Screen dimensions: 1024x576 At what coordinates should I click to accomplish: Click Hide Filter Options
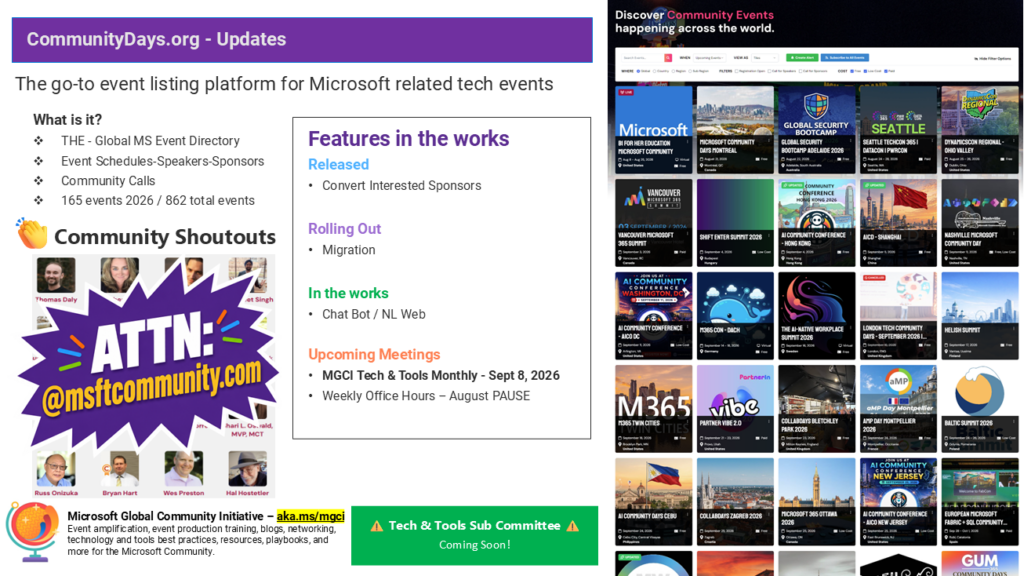[992, 59]
